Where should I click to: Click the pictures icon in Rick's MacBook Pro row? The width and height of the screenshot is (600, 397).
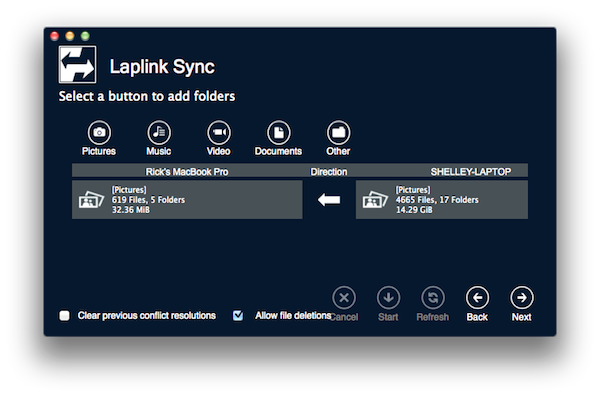tap(91, 200)
